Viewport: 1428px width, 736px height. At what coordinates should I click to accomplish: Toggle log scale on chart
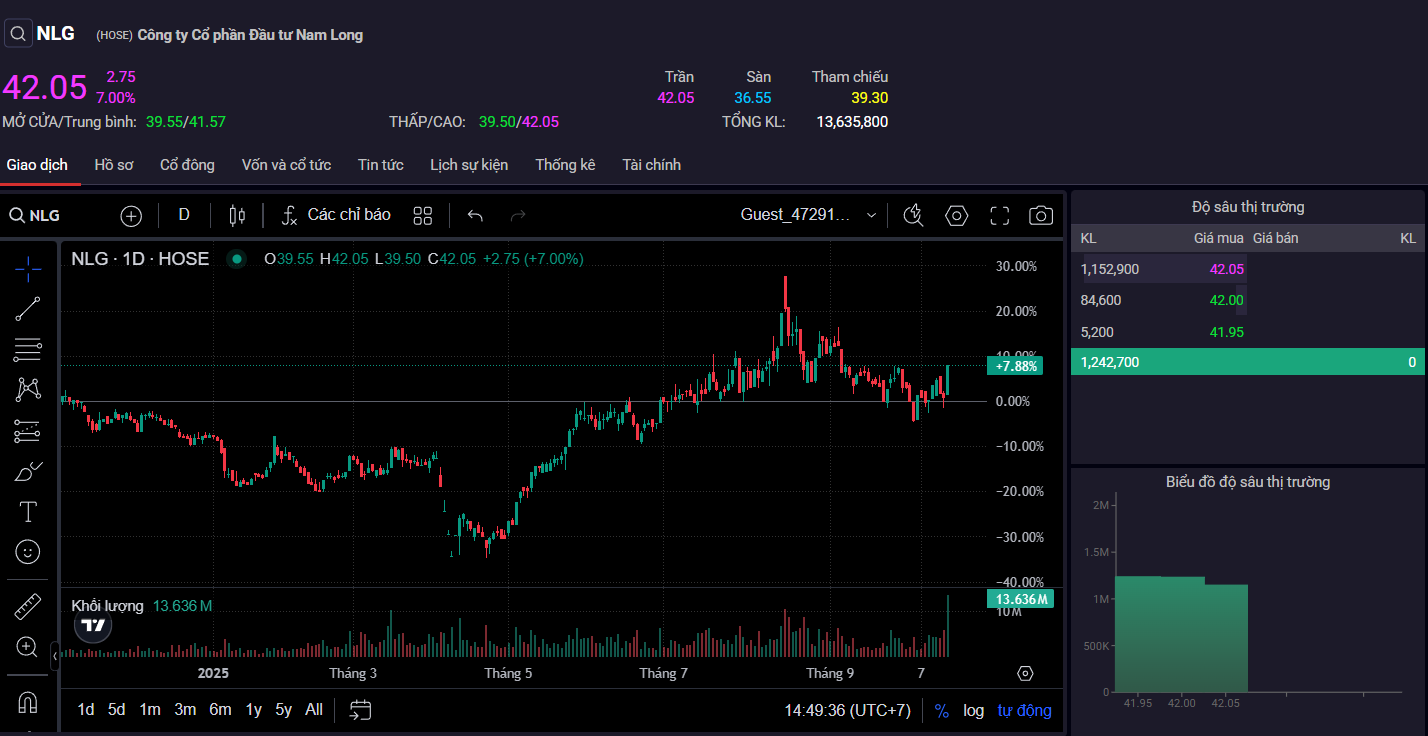[x=973, y=710]
